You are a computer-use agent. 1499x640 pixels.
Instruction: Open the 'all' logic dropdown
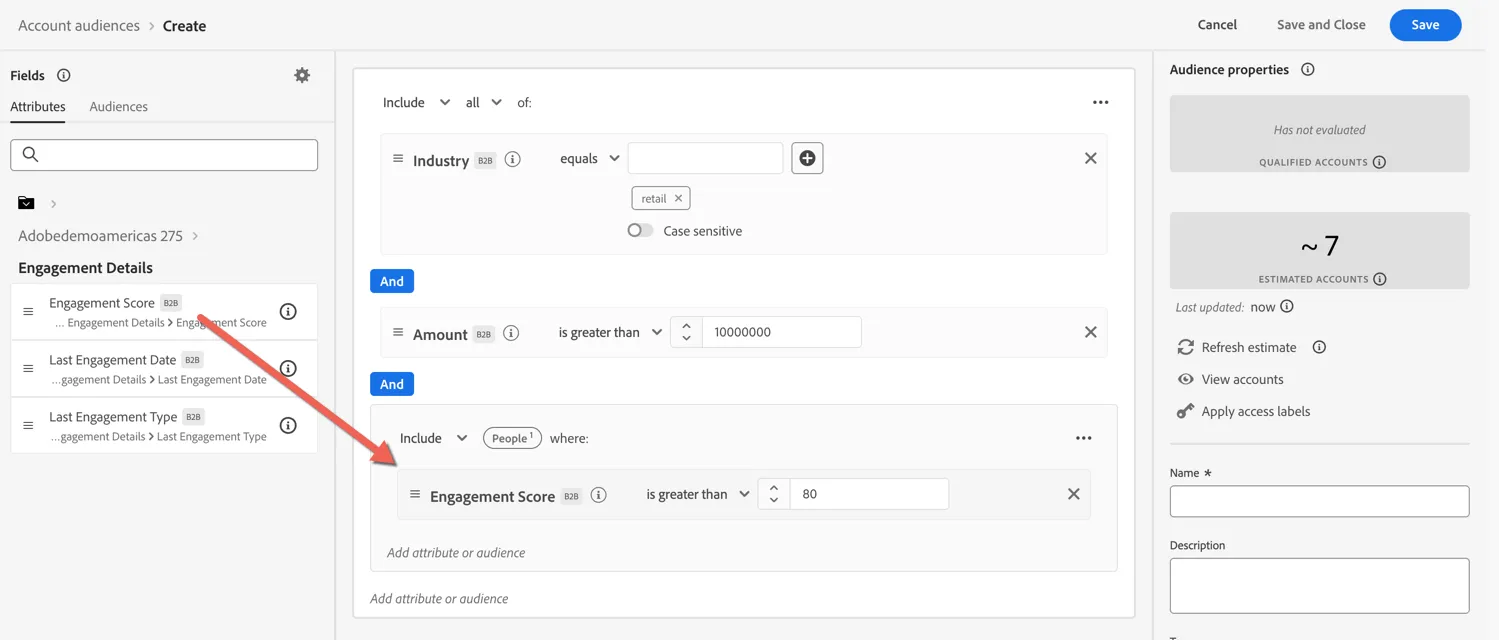(484, 102)
